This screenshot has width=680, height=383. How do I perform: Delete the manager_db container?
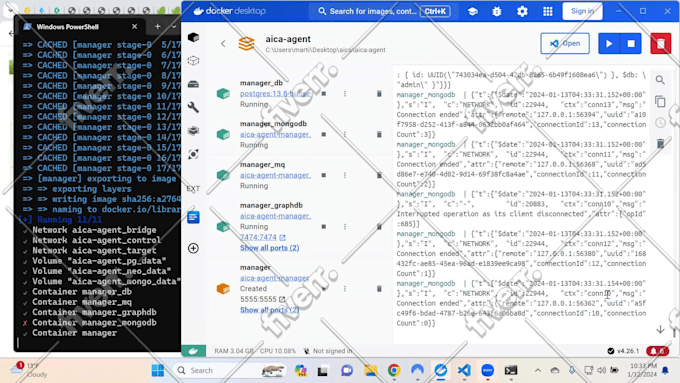click(x=379, y=93)
